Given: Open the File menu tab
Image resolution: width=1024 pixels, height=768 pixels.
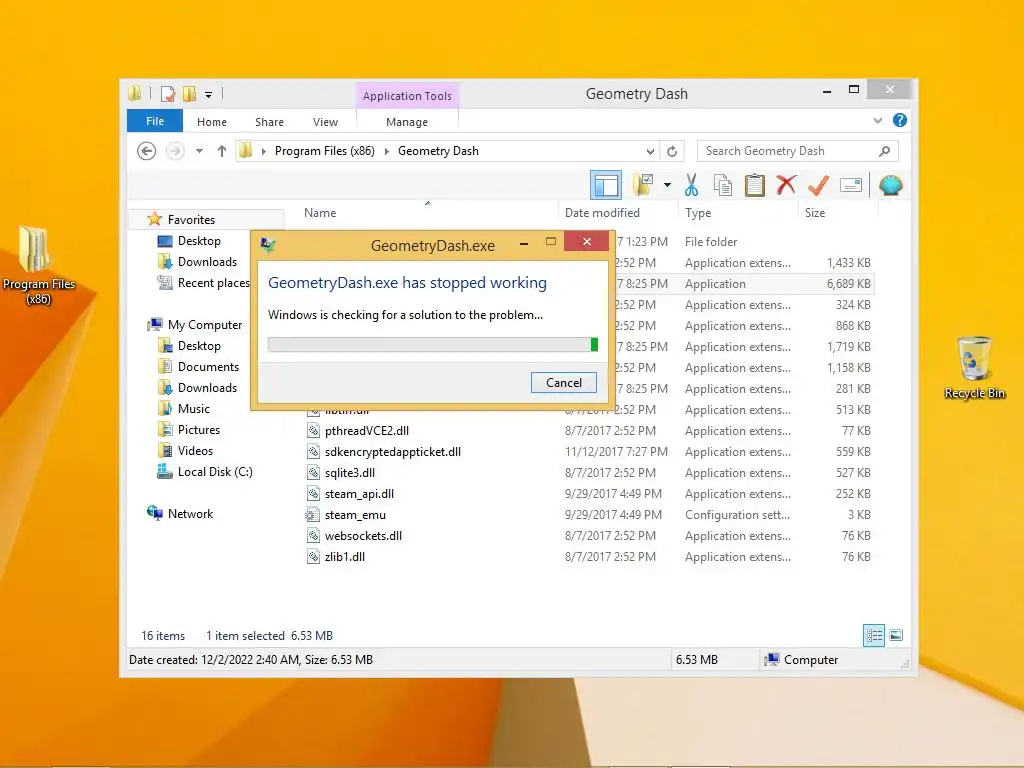Looking at the screenshot, I should [155, 121].
